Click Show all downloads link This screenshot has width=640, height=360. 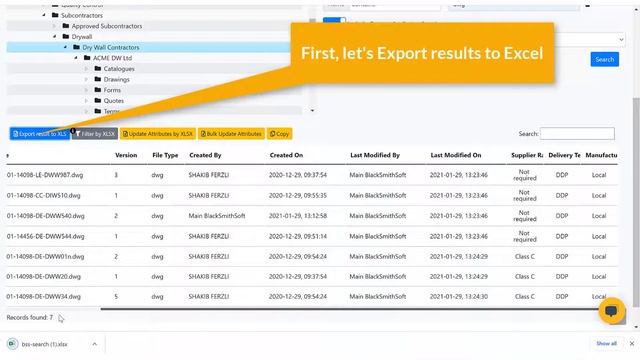606,343
